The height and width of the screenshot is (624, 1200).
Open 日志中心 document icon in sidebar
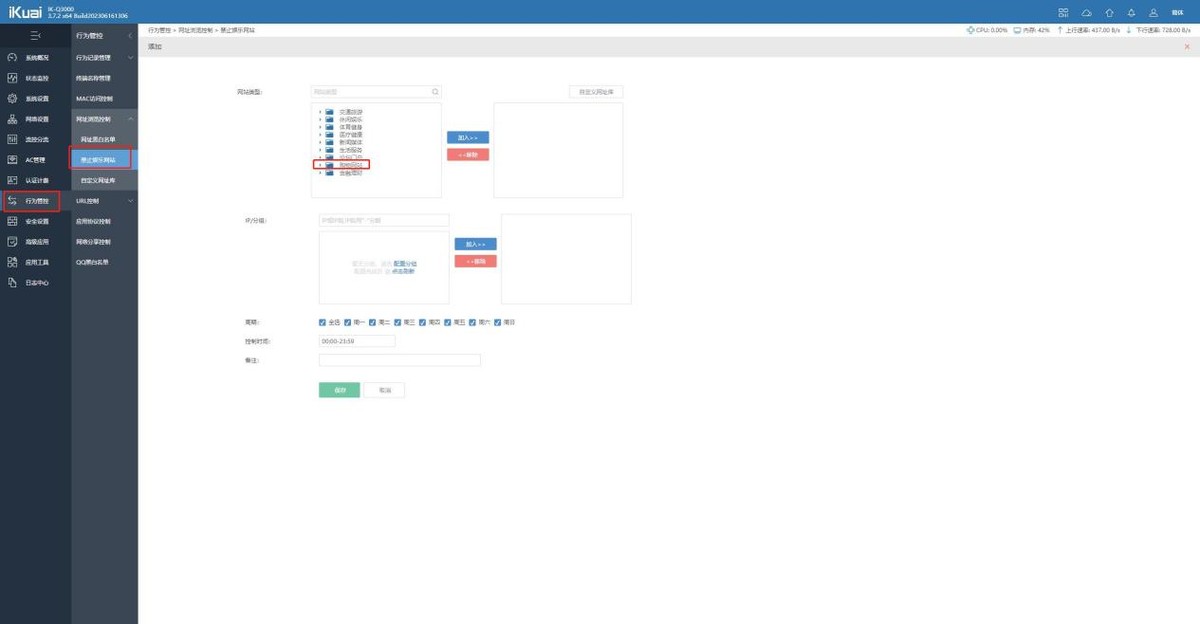pos(12,283)
